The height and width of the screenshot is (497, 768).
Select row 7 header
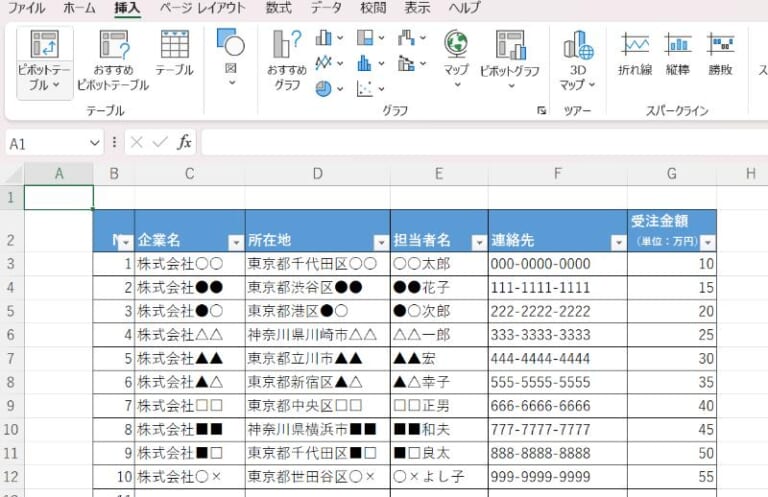click(11, 358)
